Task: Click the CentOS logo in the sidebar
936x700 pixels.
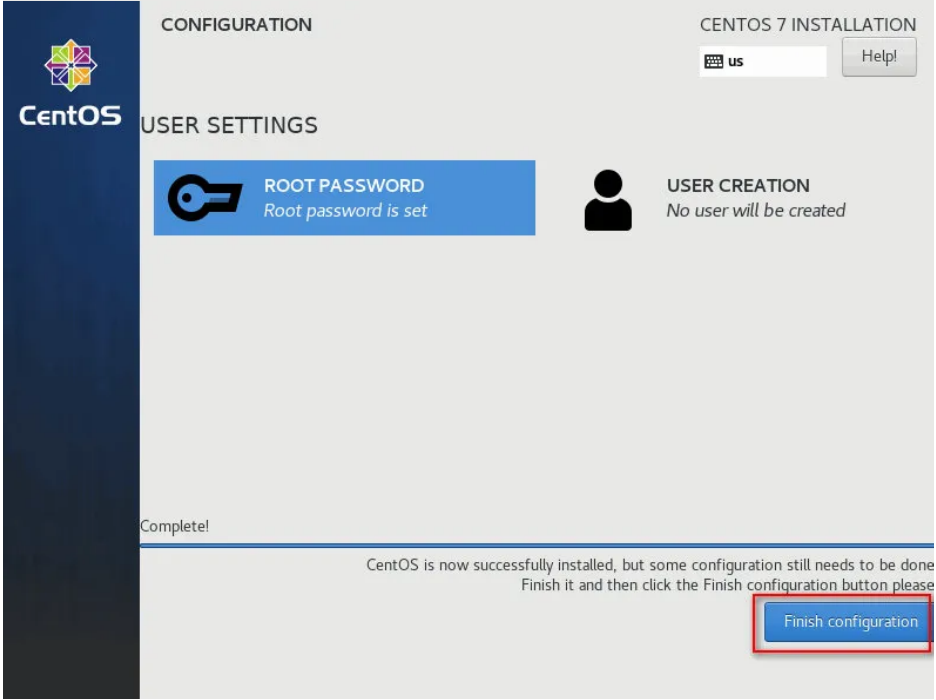Action: point(70,65)
